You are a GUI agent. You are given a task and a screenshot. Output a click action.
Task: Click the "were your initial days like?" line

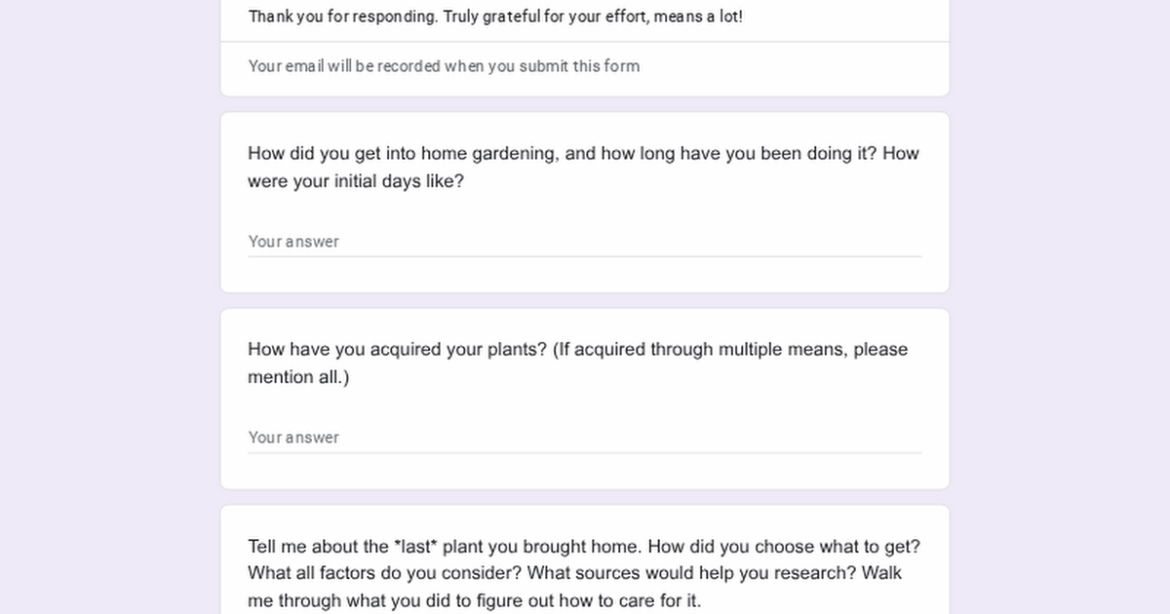tap(355, 182)
